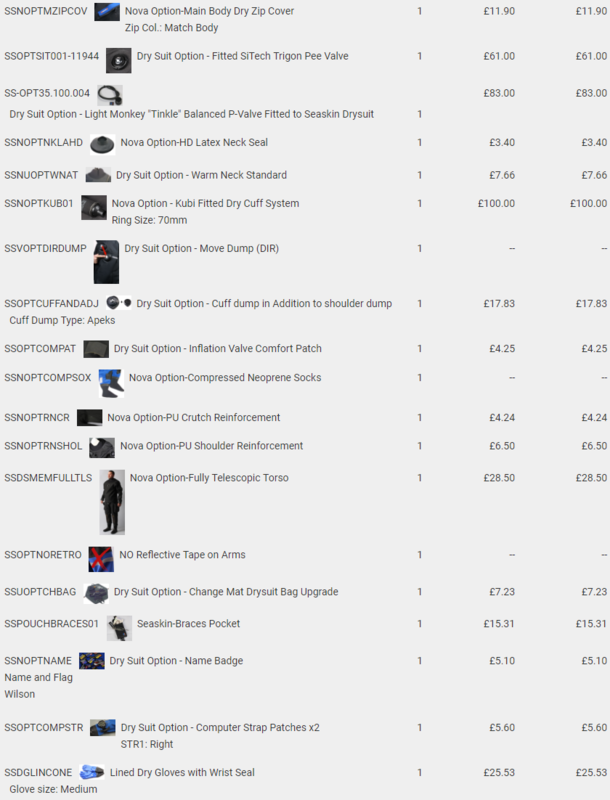The image size is (610, 800).
Task: Select SKU code SSOPTCOMPSTR
Action: point(44,728)
